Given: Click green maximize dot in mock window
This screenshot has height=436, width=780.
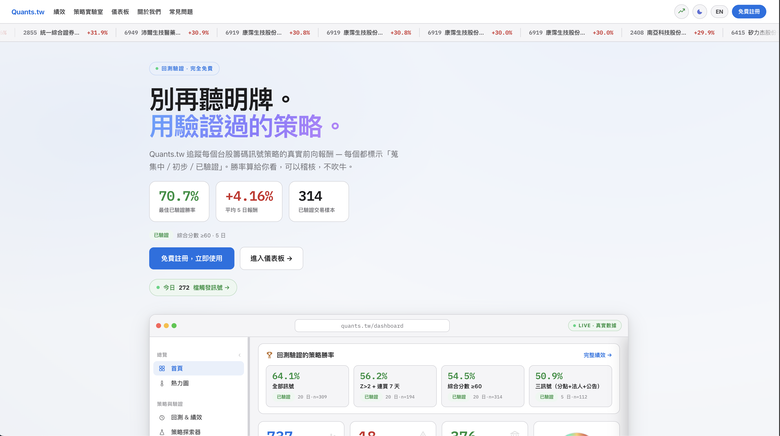Looking at the screenshot, I should click(x=174, y=326).
